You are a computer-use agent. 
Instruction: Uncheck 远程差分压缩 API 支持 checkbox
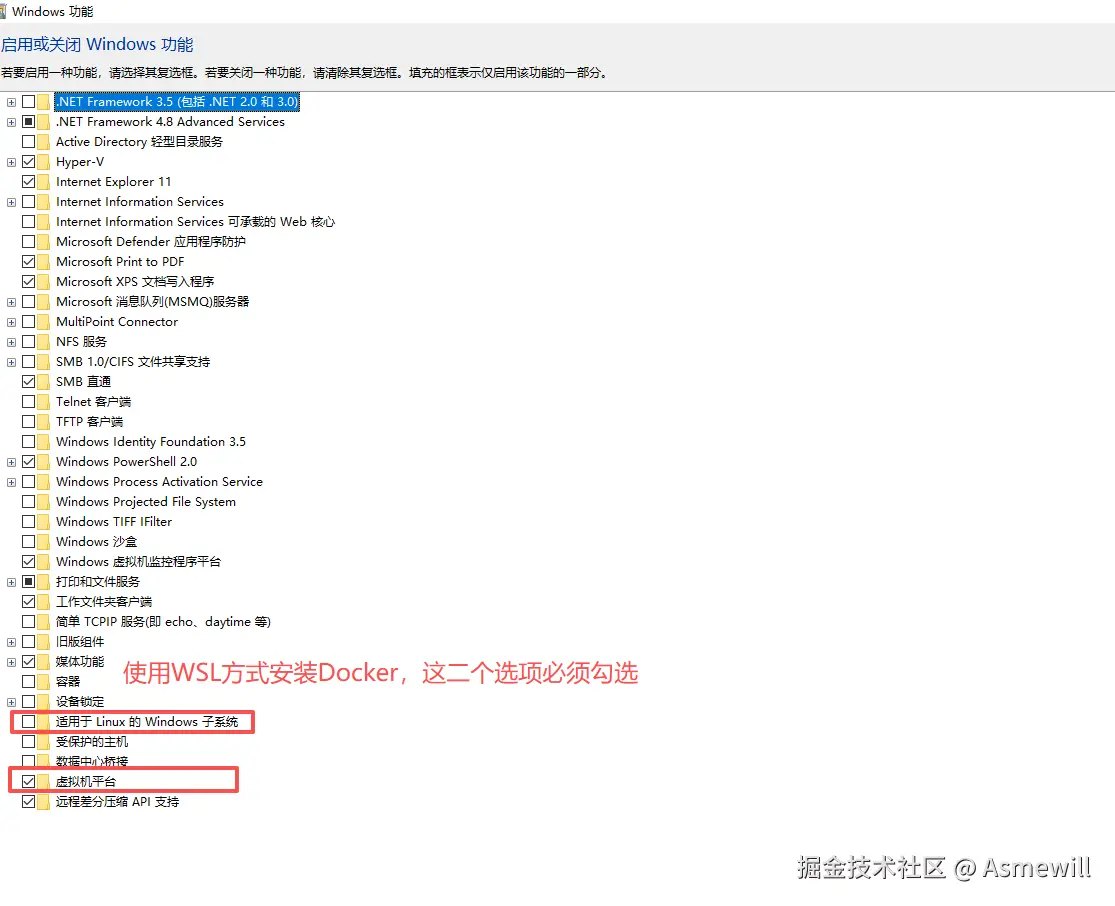tap(28, 801)
